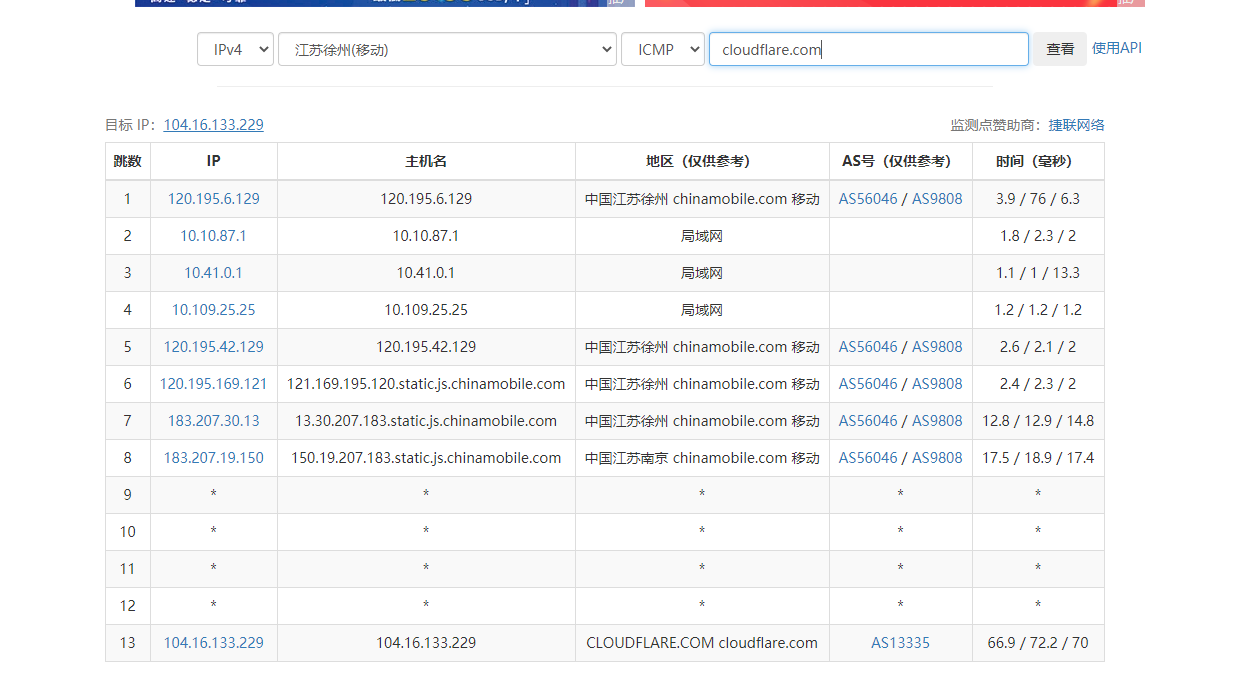
Task: Open AS9808 link in hop 8 row
Action: (937, 458)
